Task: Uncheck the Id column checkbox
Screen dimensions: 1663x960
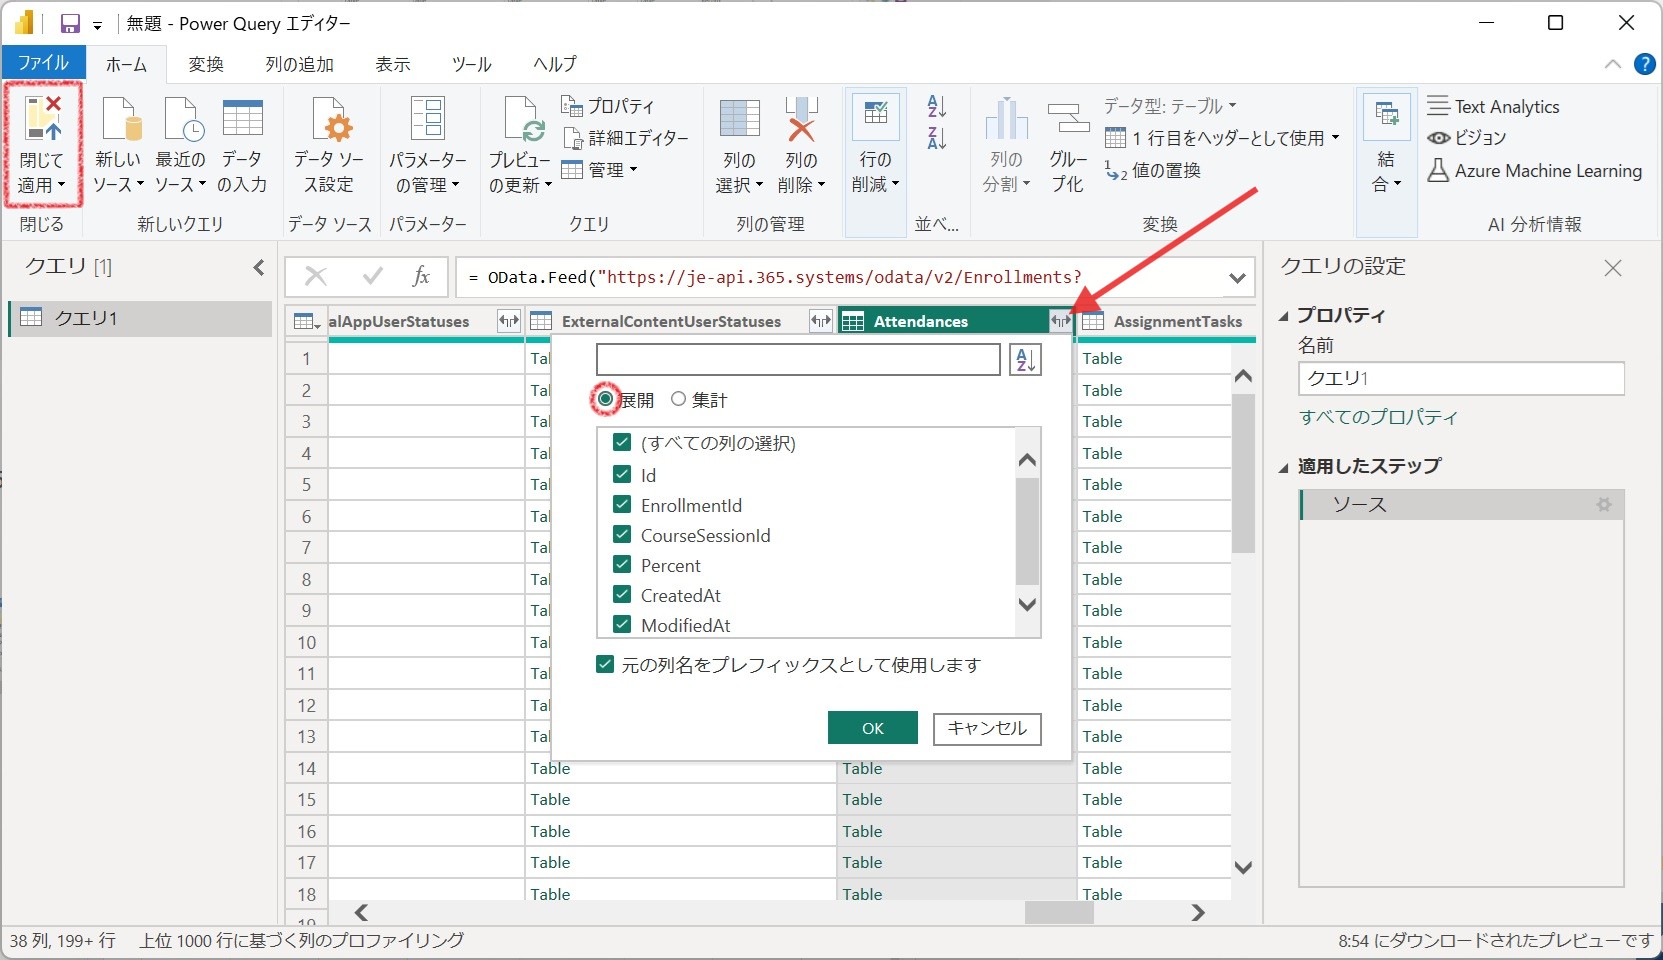Action: [622, 474]
